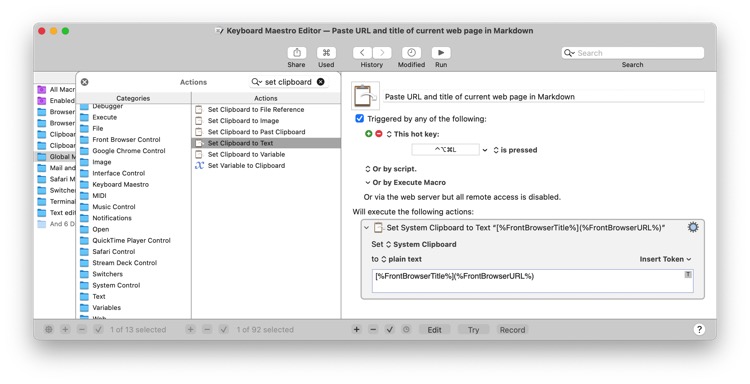
Task: Add a new action with the plus button
Action: 356,329
